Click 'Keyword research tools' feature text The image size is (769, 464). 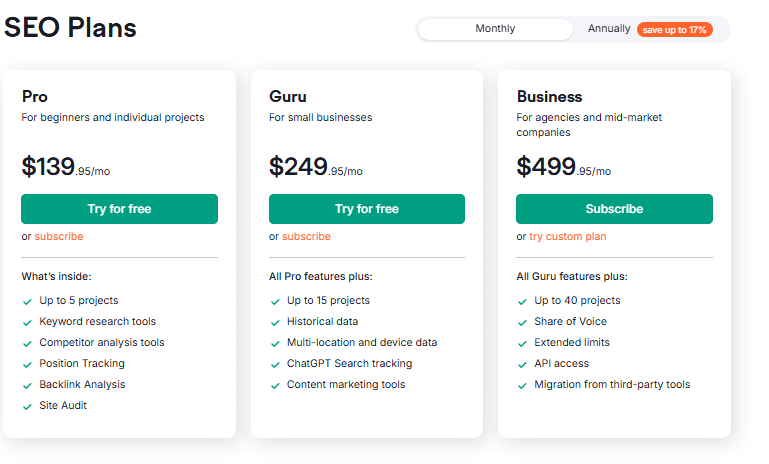(x=98, y=322)
